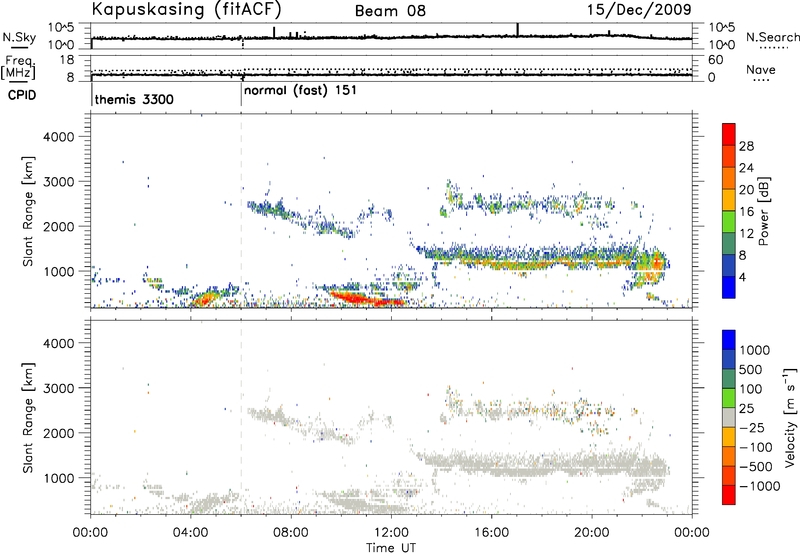Click the 'normal (fast) 151' CPID text
This screenshot has width=800, height=554.
pyautogui.click(x=300, y=91)
